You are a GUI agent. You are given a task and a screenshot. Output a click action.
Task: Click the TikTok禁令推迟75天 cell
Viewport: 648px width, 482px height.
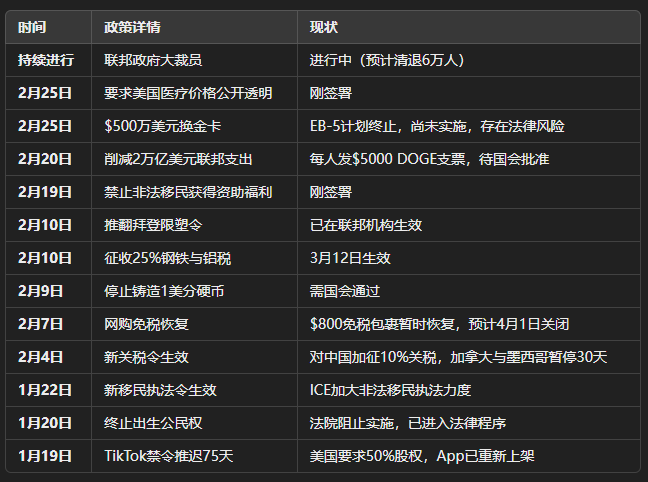pos(168,456)
